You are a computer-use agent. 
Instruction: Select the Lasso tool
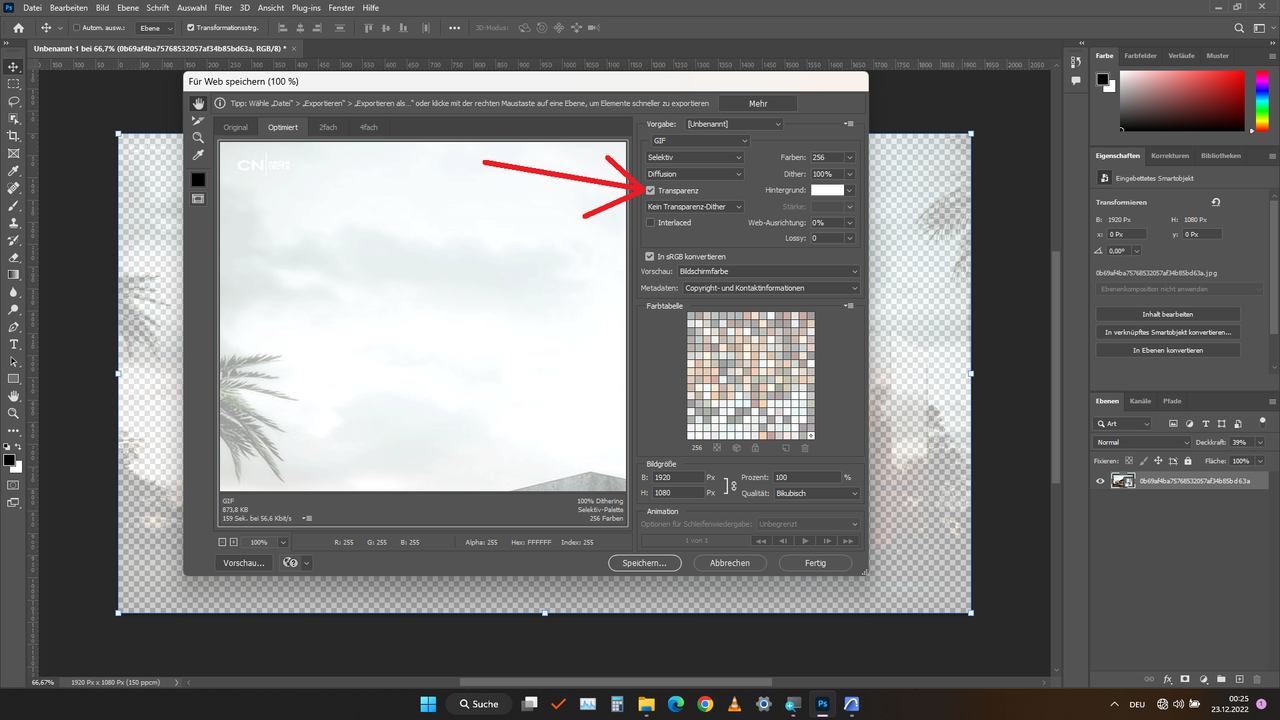pos(13,101)
